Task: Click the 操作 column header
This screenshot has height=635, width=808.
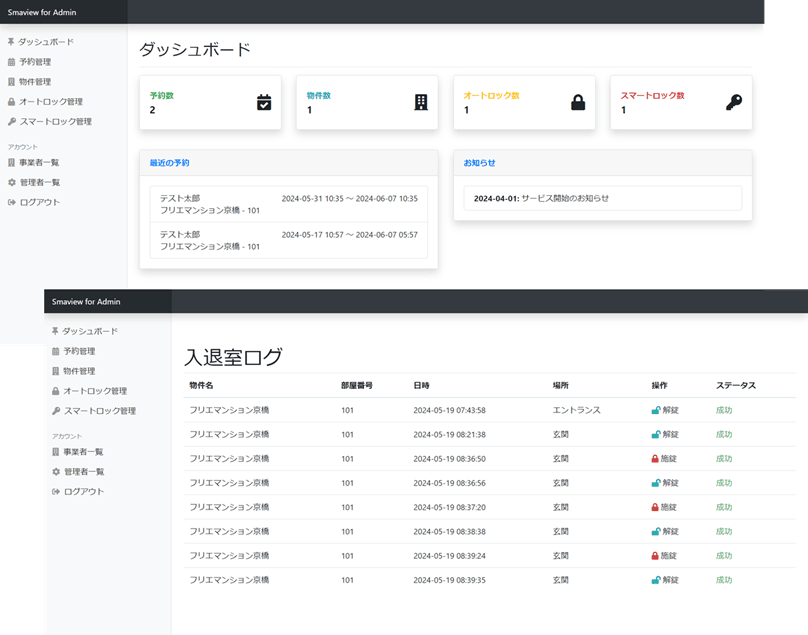Action: click(x=659, y=385)
